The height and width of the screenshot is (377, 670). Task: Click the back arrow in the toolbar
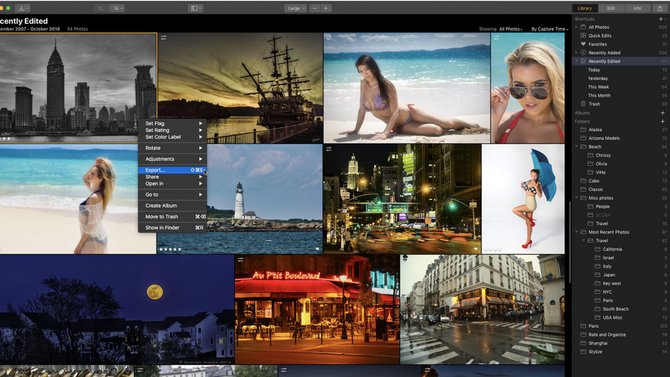point(100,8)
